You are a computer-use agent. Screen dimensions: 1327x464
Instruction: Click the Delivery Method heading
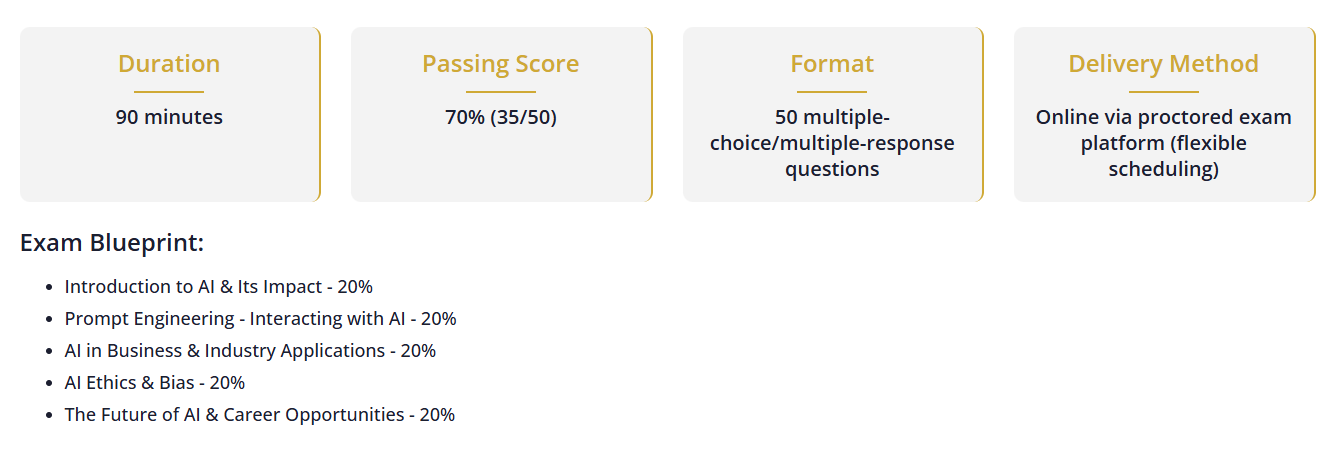[1163, 64]
